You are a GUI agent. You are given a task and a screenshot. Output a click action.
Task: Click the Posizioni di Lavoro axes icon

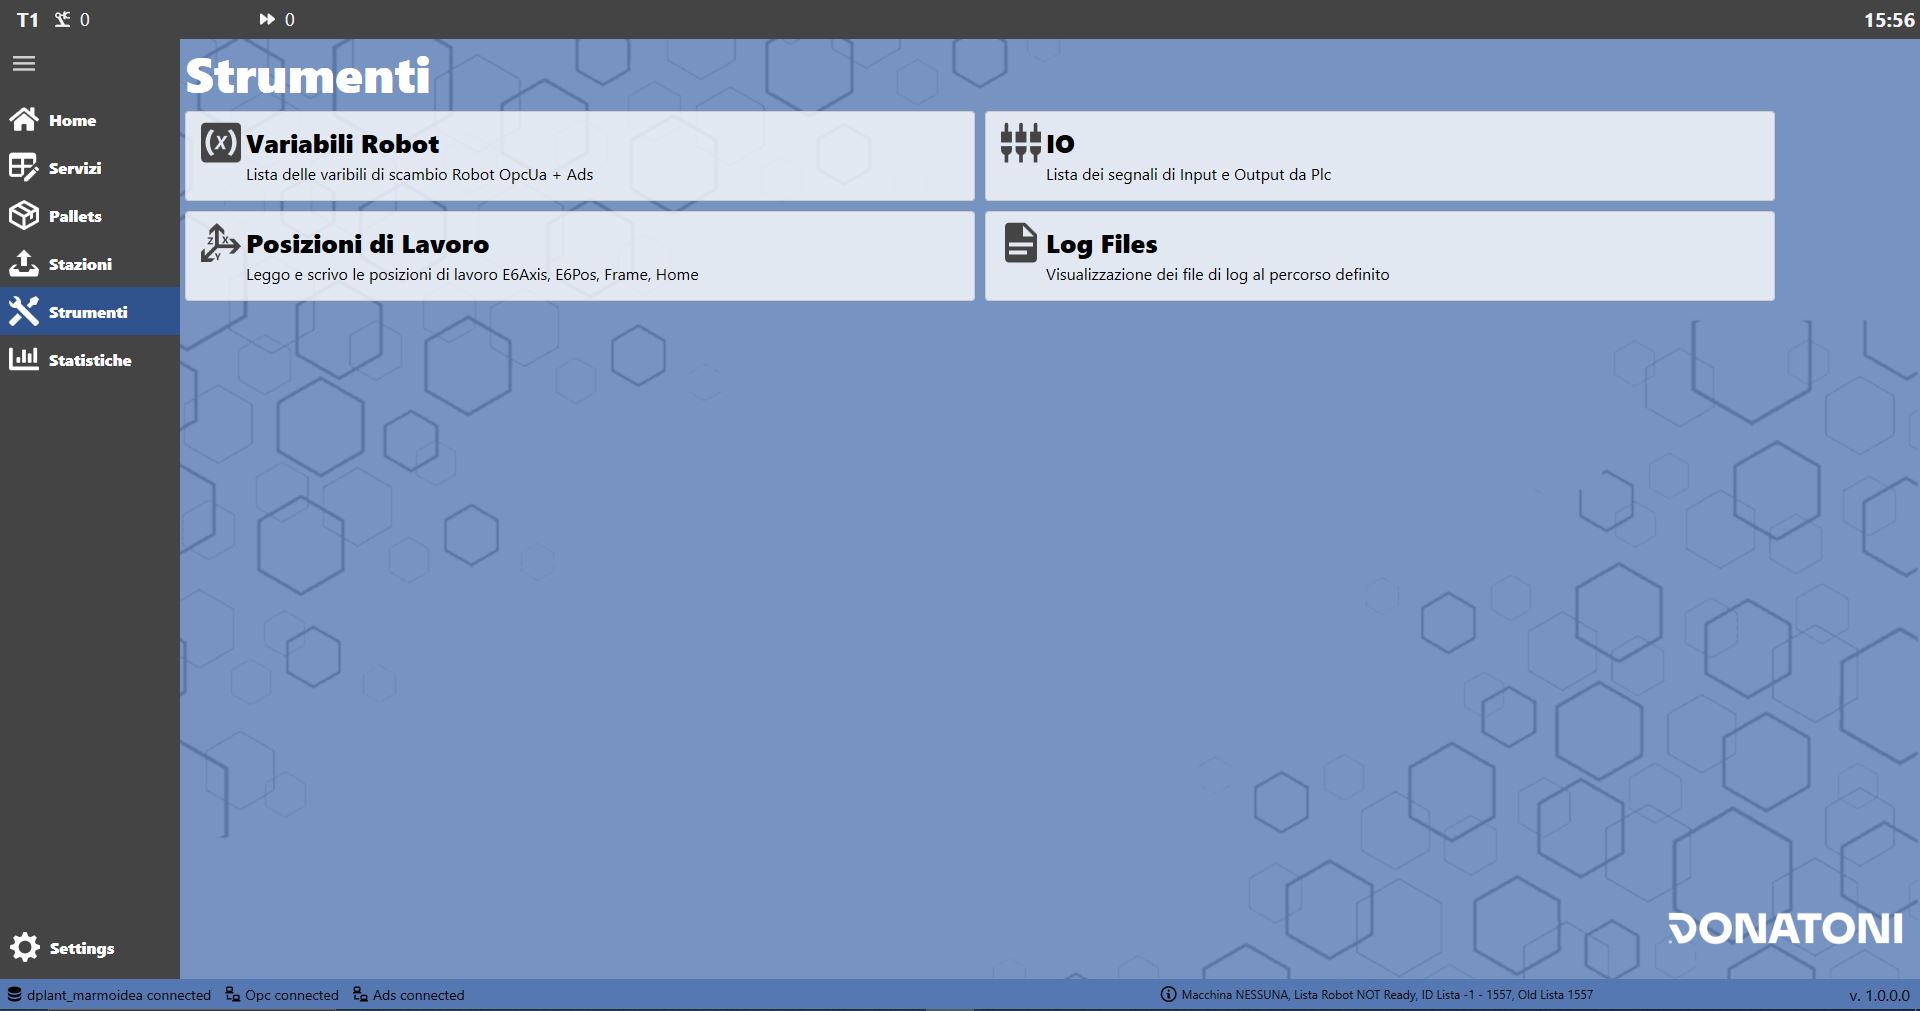[221, 243]
